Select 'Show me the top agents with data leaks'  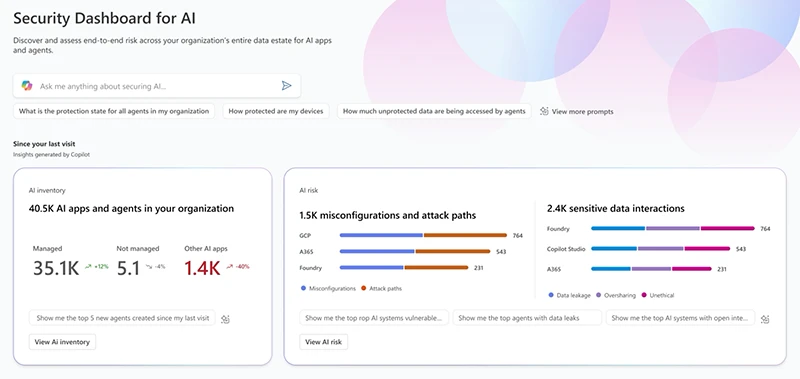(x=528, y=318)
